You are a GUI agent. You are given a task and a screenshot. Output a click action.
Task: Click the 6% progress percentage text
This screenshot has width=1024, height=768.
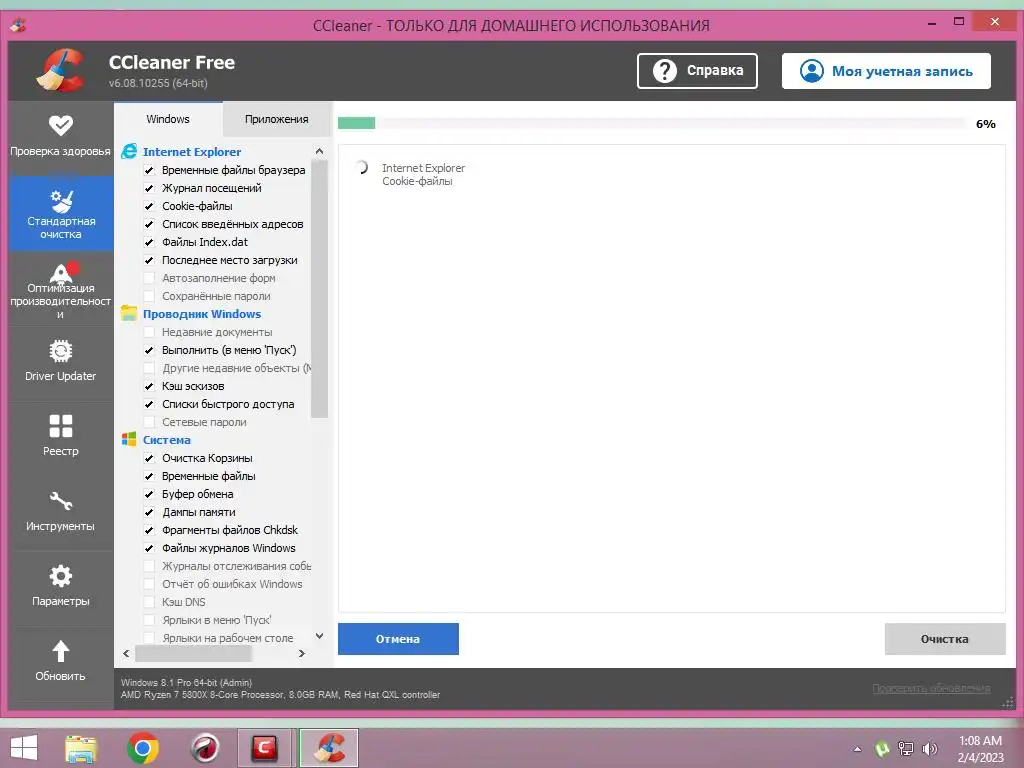point(985,123)
